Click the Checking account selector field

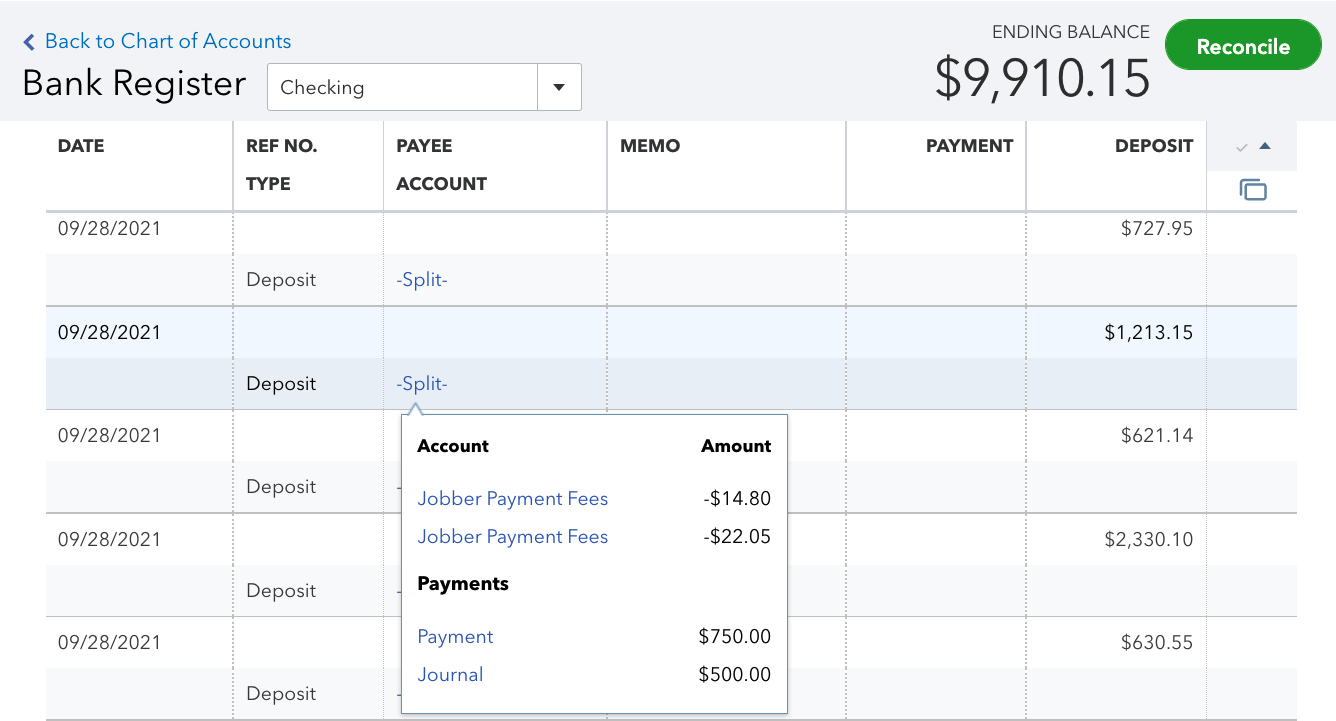(402, 88)
